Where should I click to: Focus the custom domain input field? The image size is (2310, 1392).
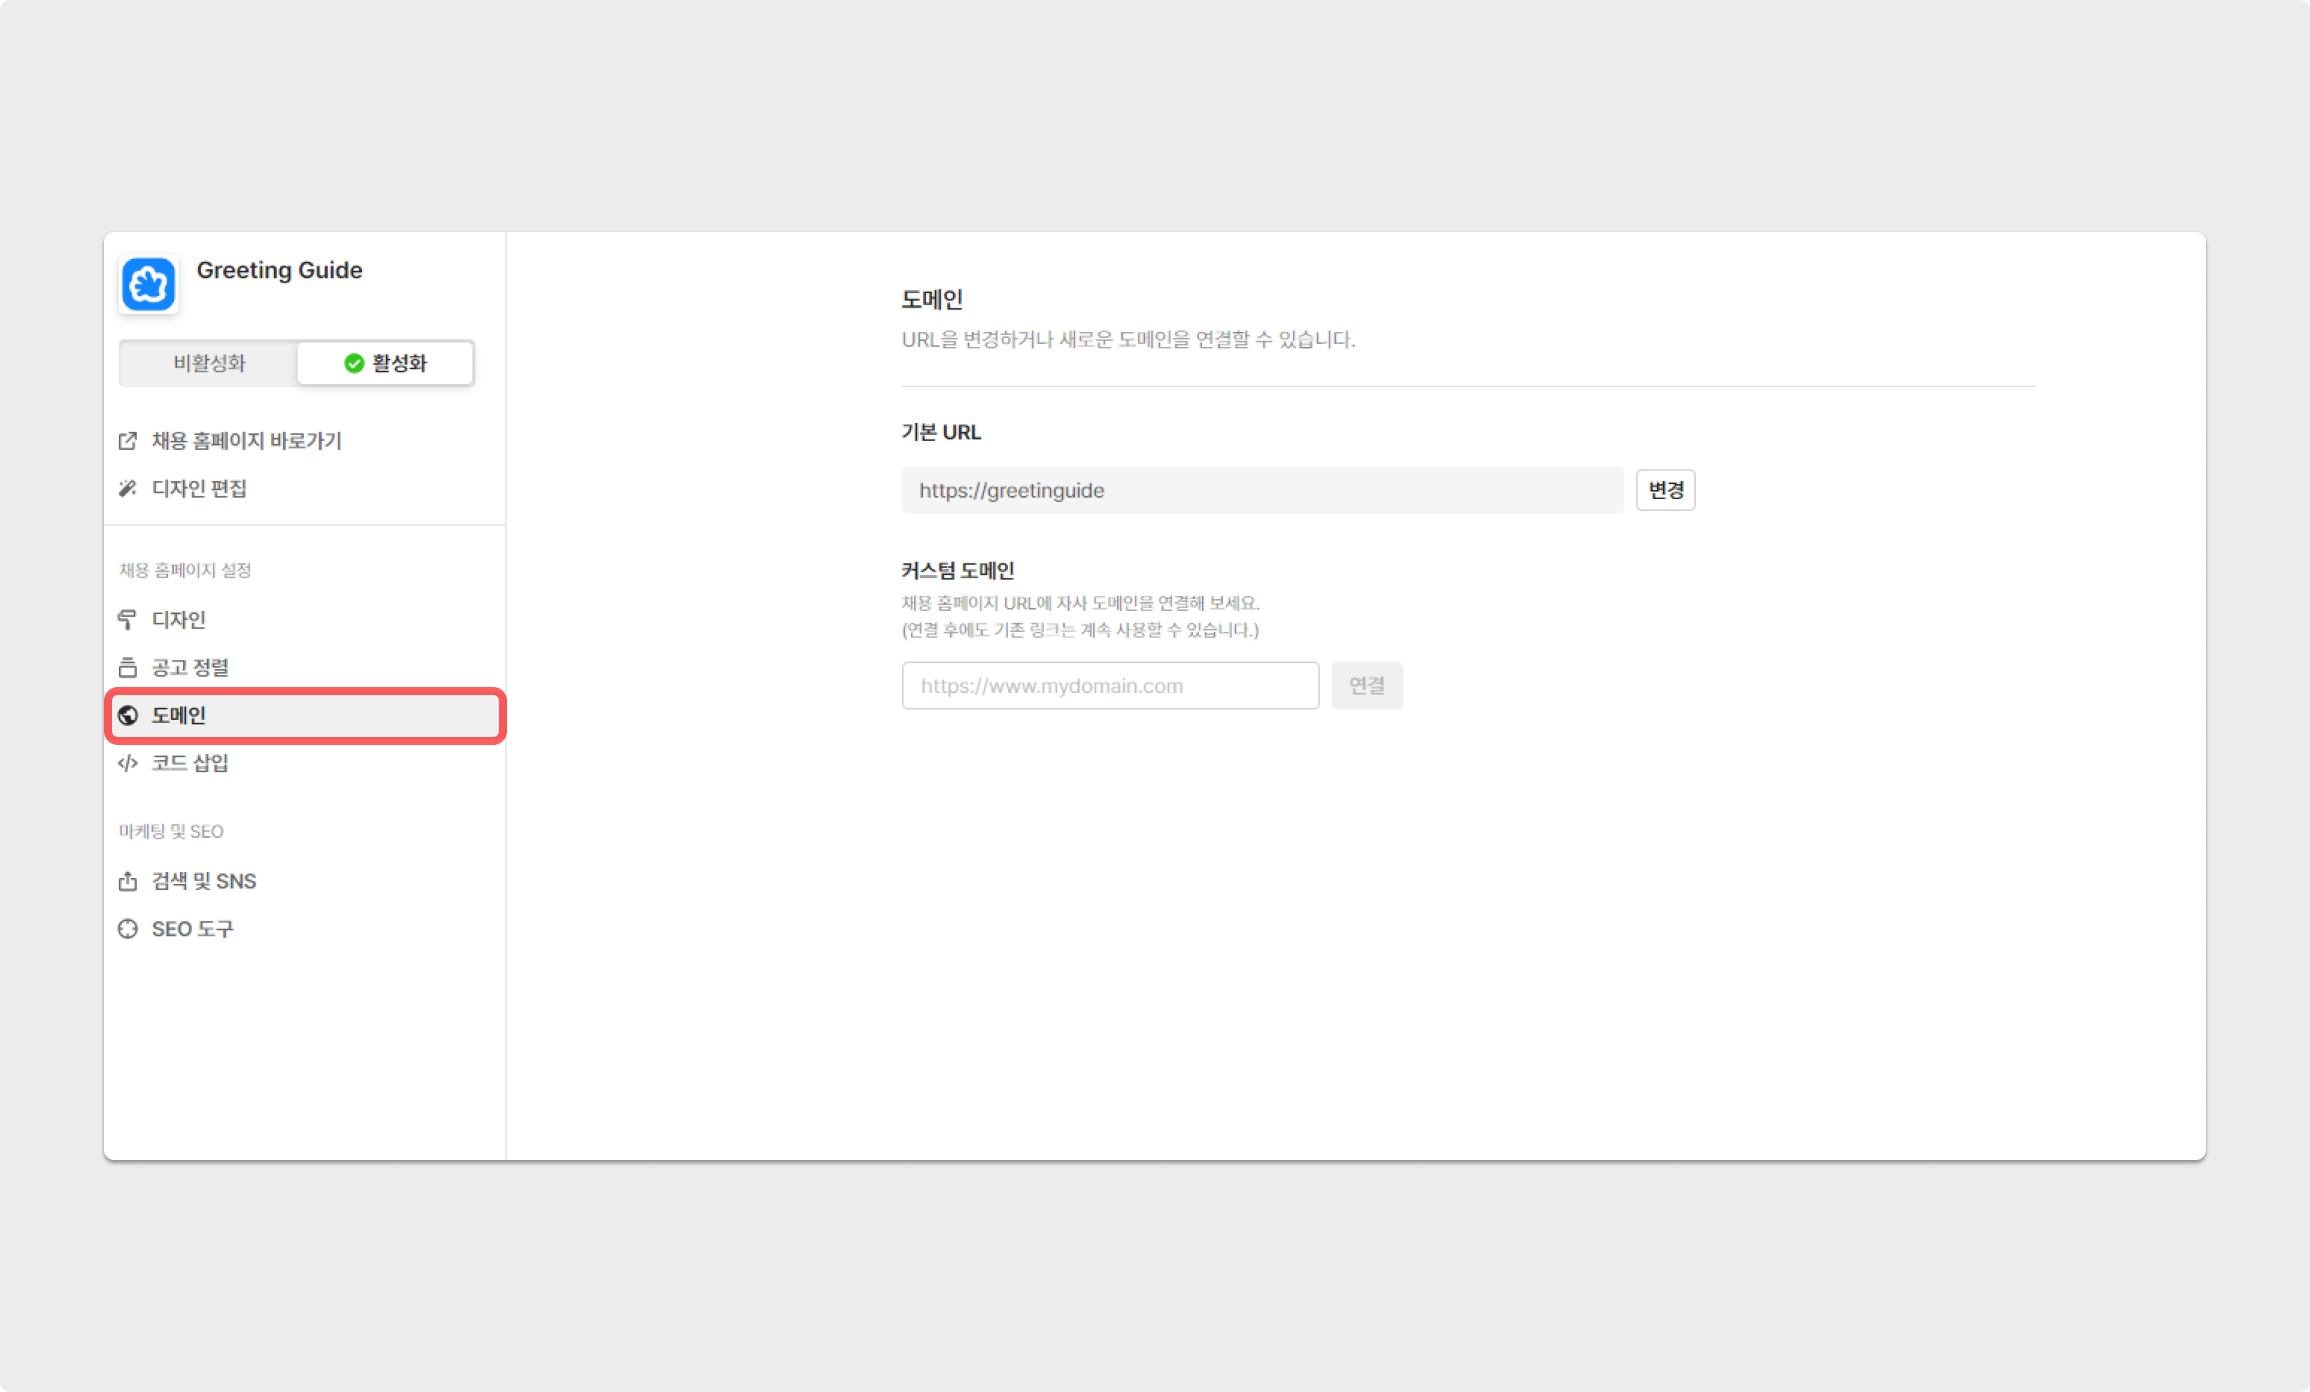coord(1110,686)
